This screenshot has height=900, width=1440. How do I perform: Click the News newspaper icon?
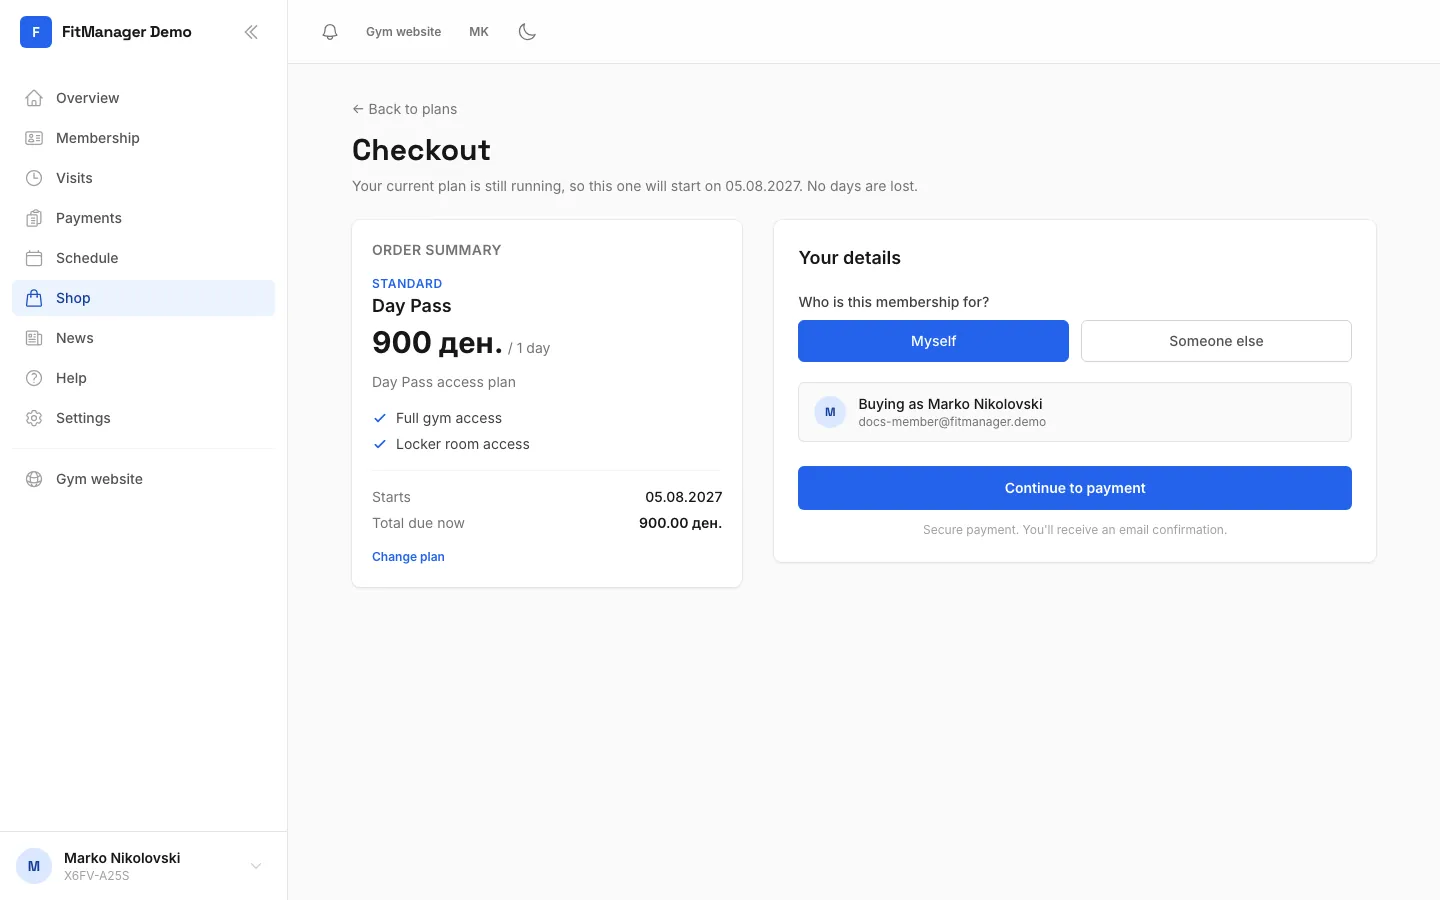pyautogui.click(x=34, y=338)
